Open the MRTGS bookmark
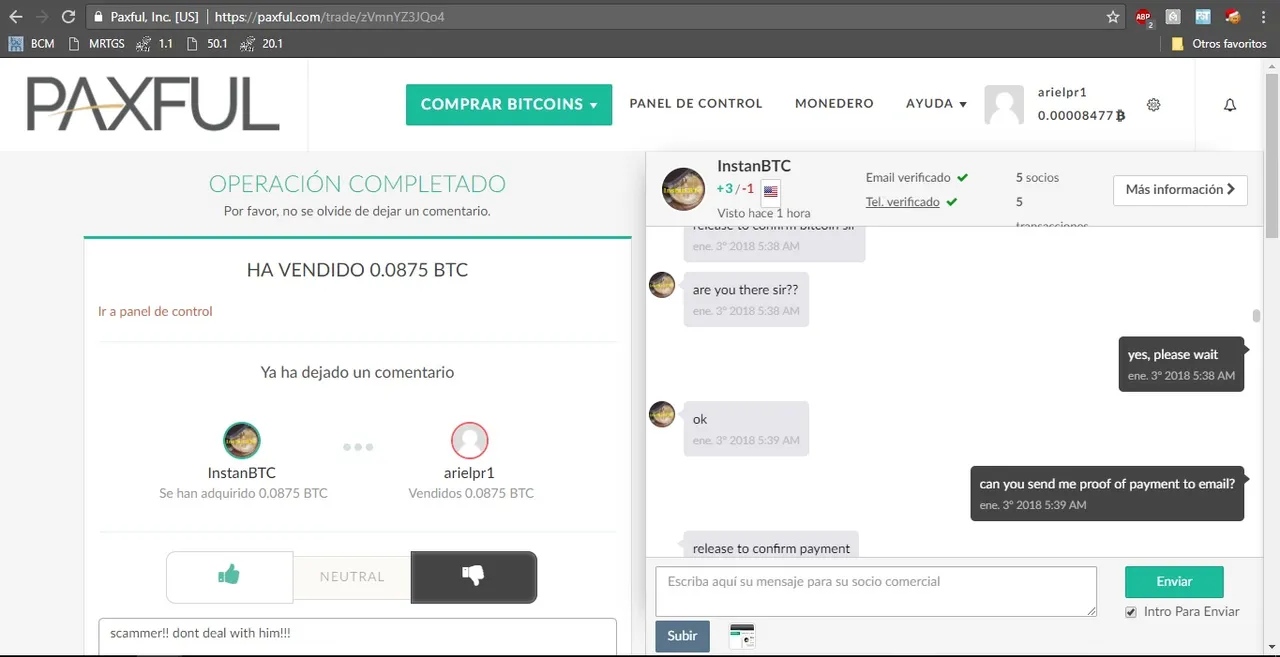 tap(96, 44)
